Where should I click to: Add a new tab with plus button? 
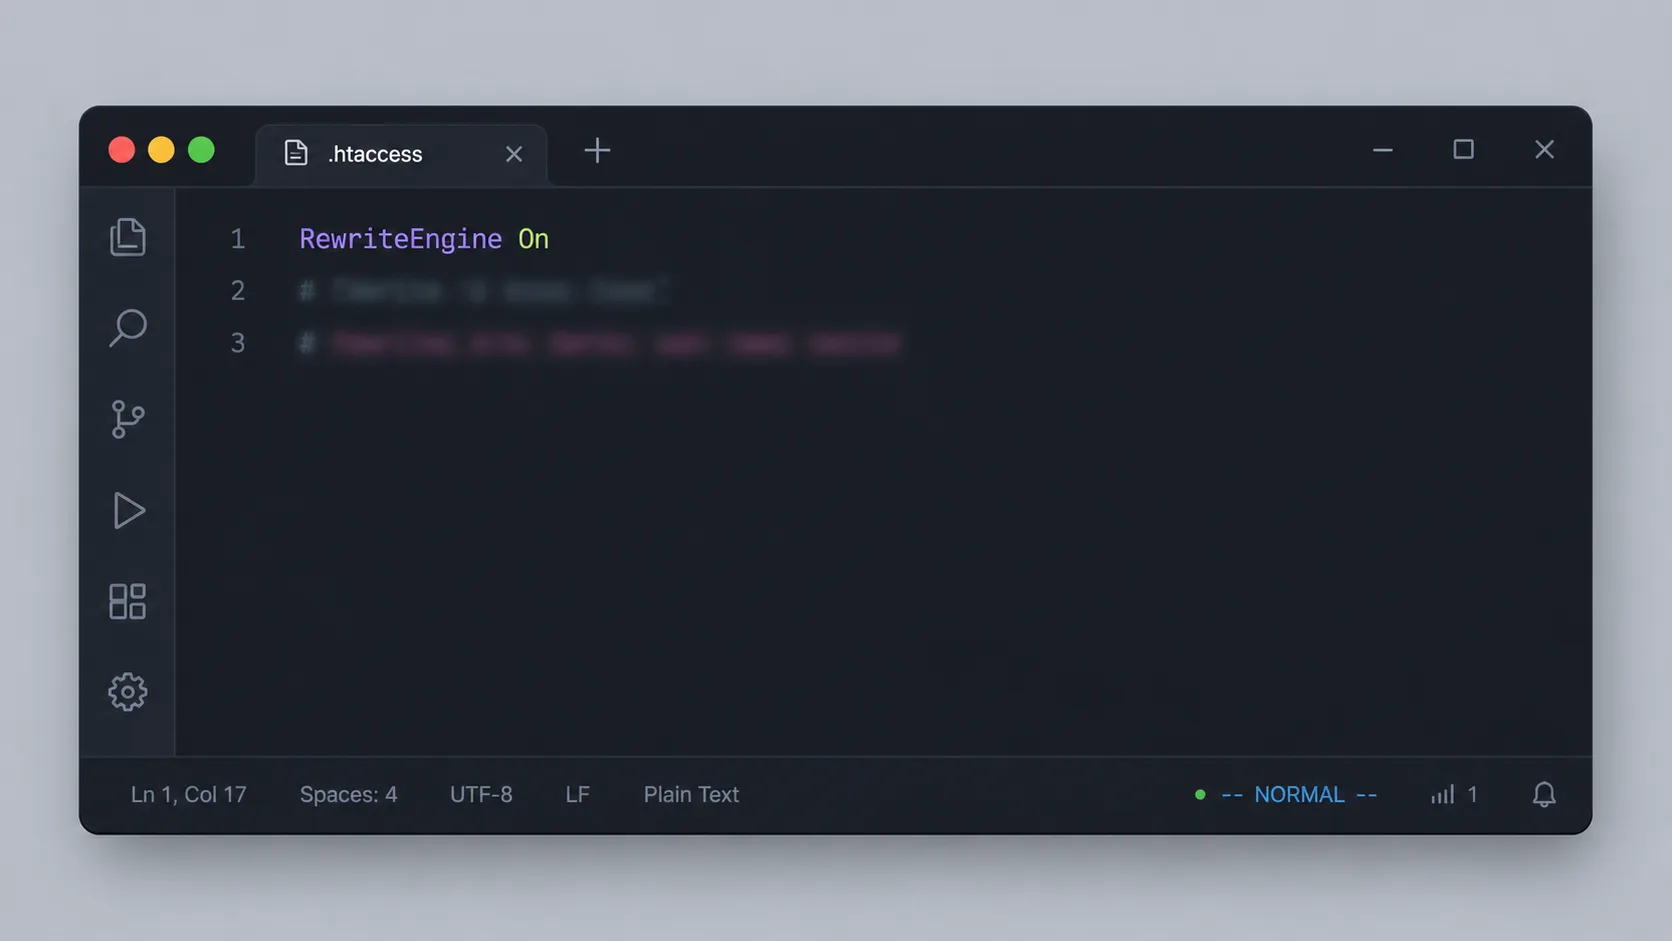point(597,151)
